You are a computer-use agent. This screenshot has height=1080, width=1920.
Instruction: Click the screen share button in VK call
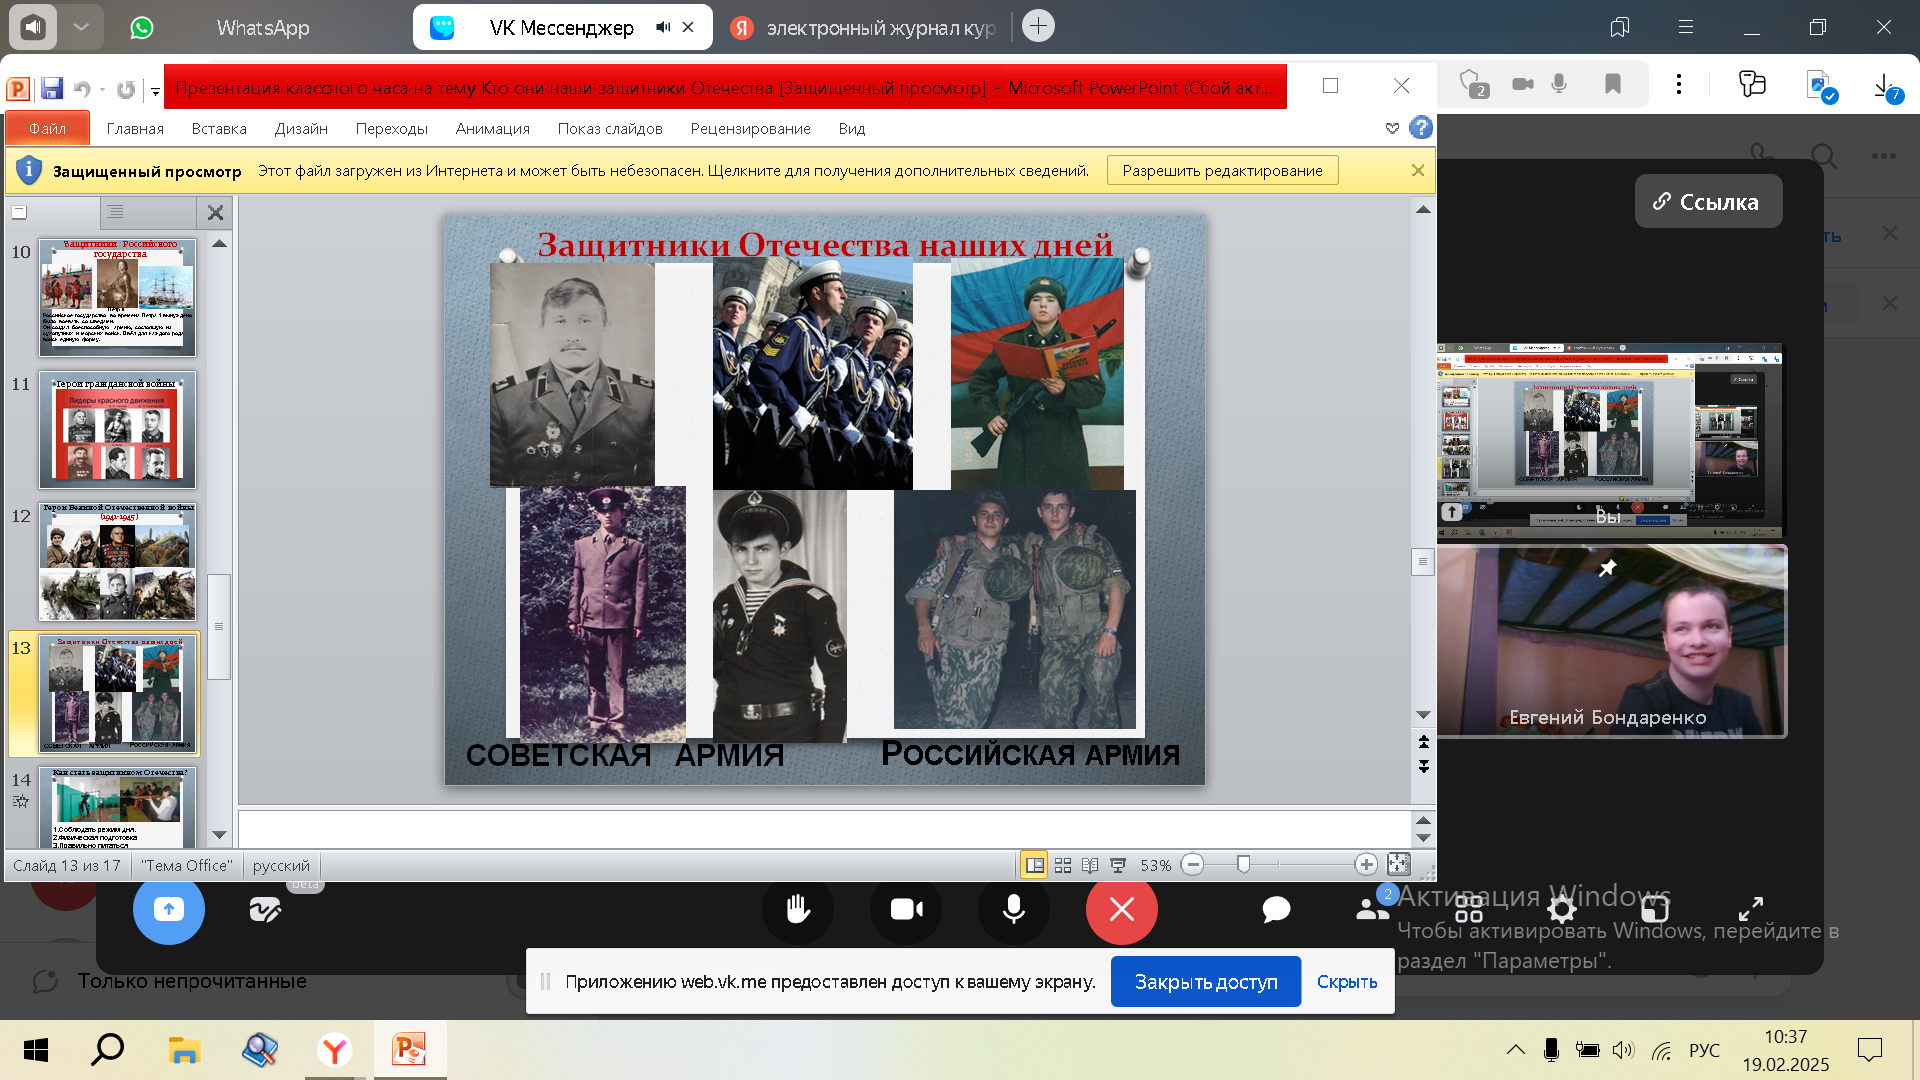(x=169, y=909)
